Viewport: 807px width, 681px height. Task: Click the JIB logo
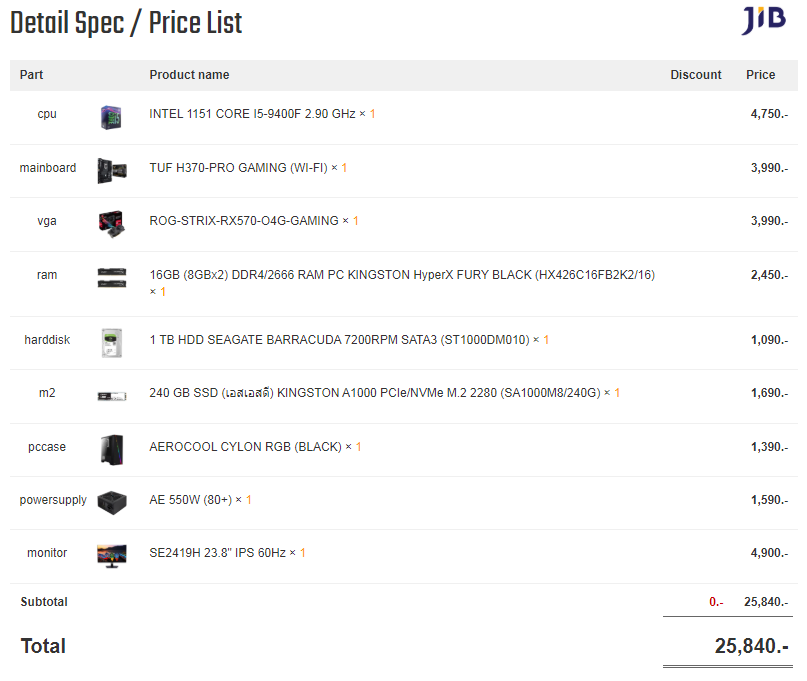tap(763, 21)
